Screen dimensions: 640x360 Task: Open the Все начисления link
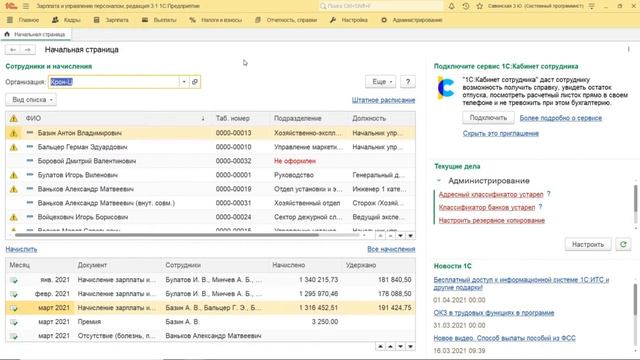click(x=391, y=249)
